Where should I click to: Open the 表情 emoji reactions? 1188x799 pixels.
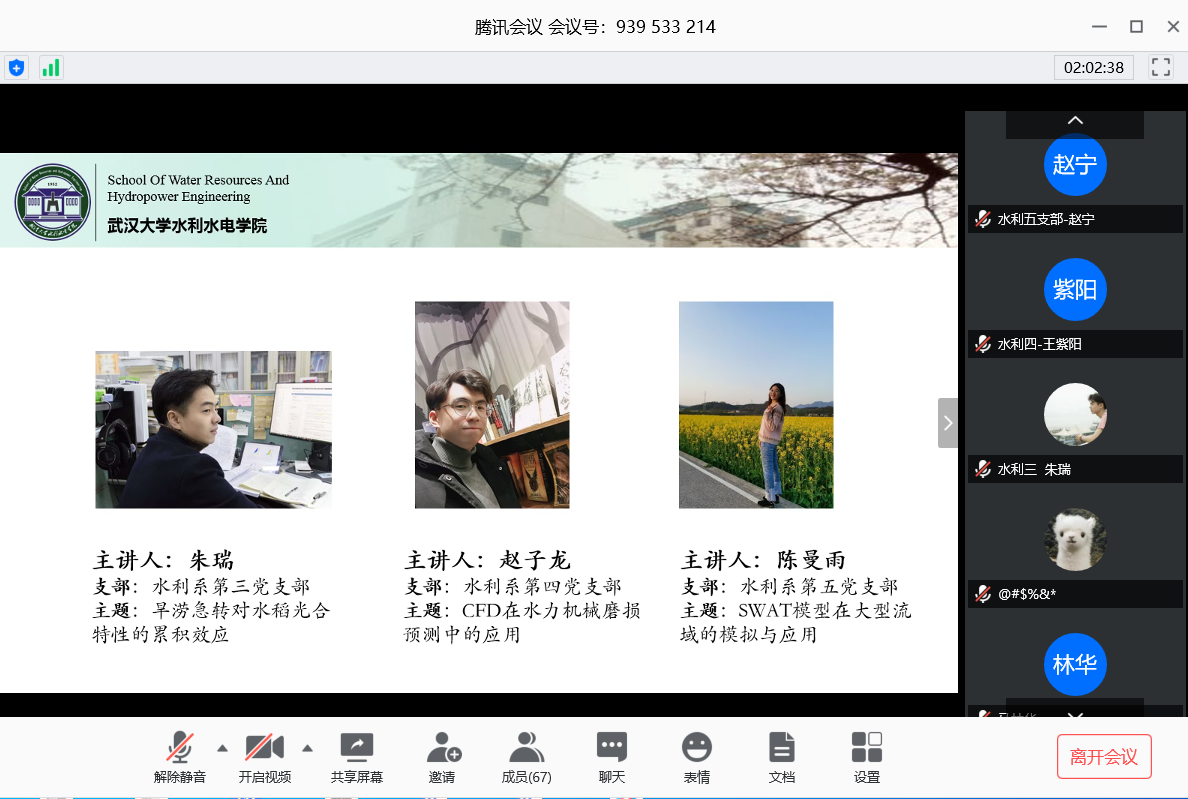click(696, 756)
